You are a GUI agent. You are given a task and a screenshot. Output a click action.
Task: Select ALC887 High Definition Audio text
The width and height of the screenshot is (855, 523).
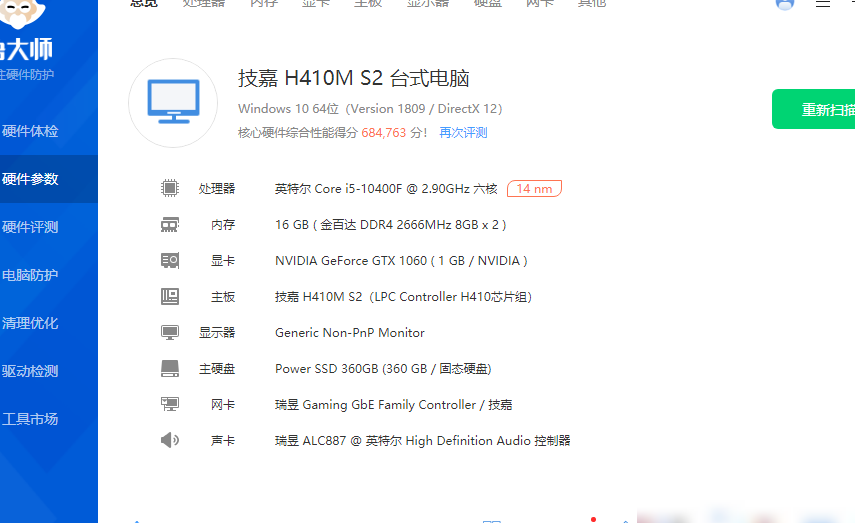[422, 441]
